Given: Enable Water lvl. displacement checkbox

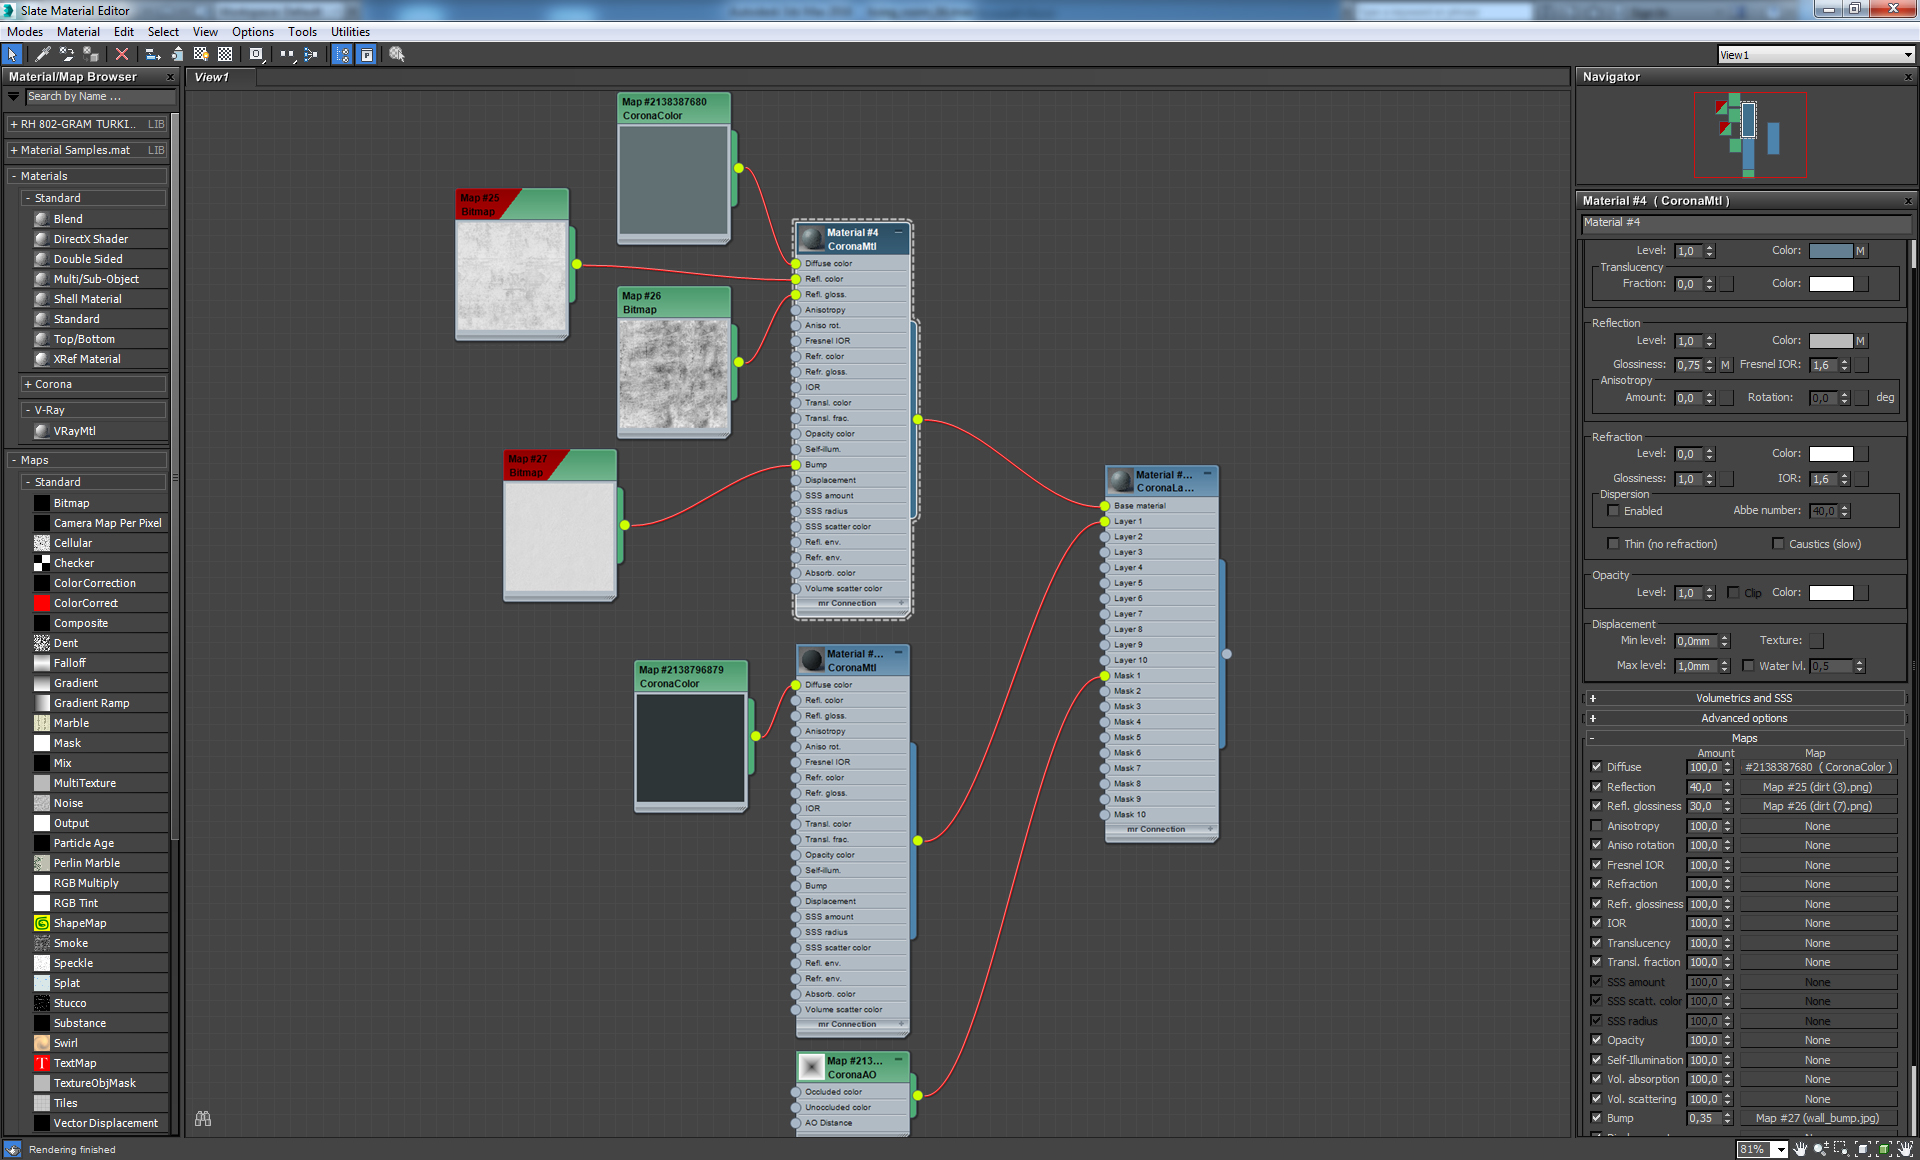Looking at the screenshot, I should [1748, 666].
